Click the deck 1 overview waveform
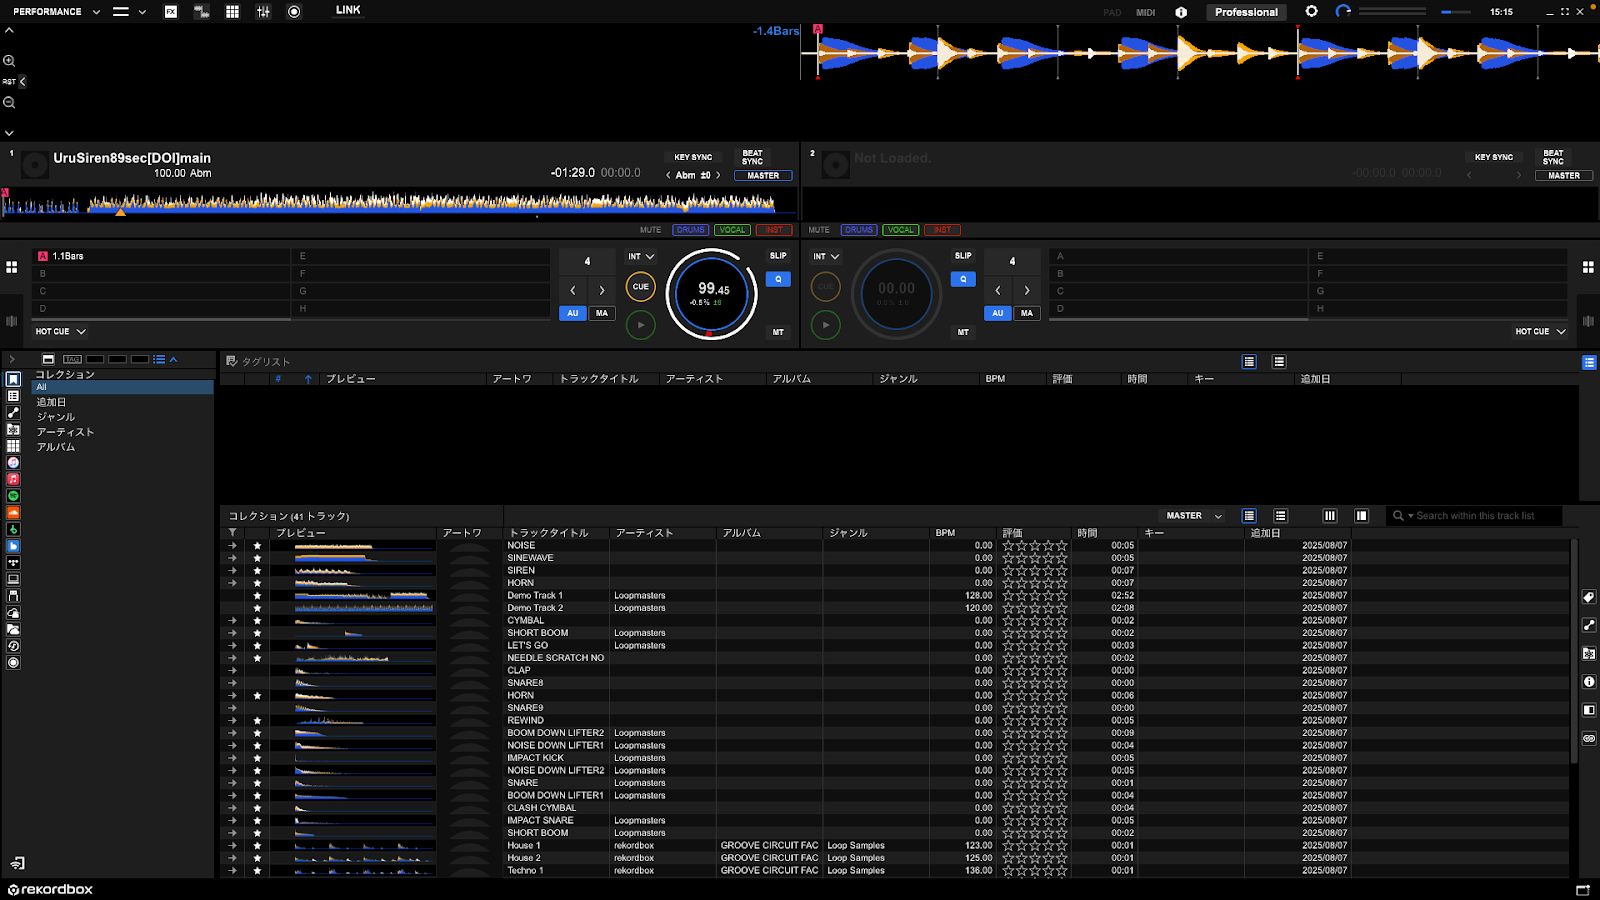This screenshot has width=1600, height=900. [400, 204]
